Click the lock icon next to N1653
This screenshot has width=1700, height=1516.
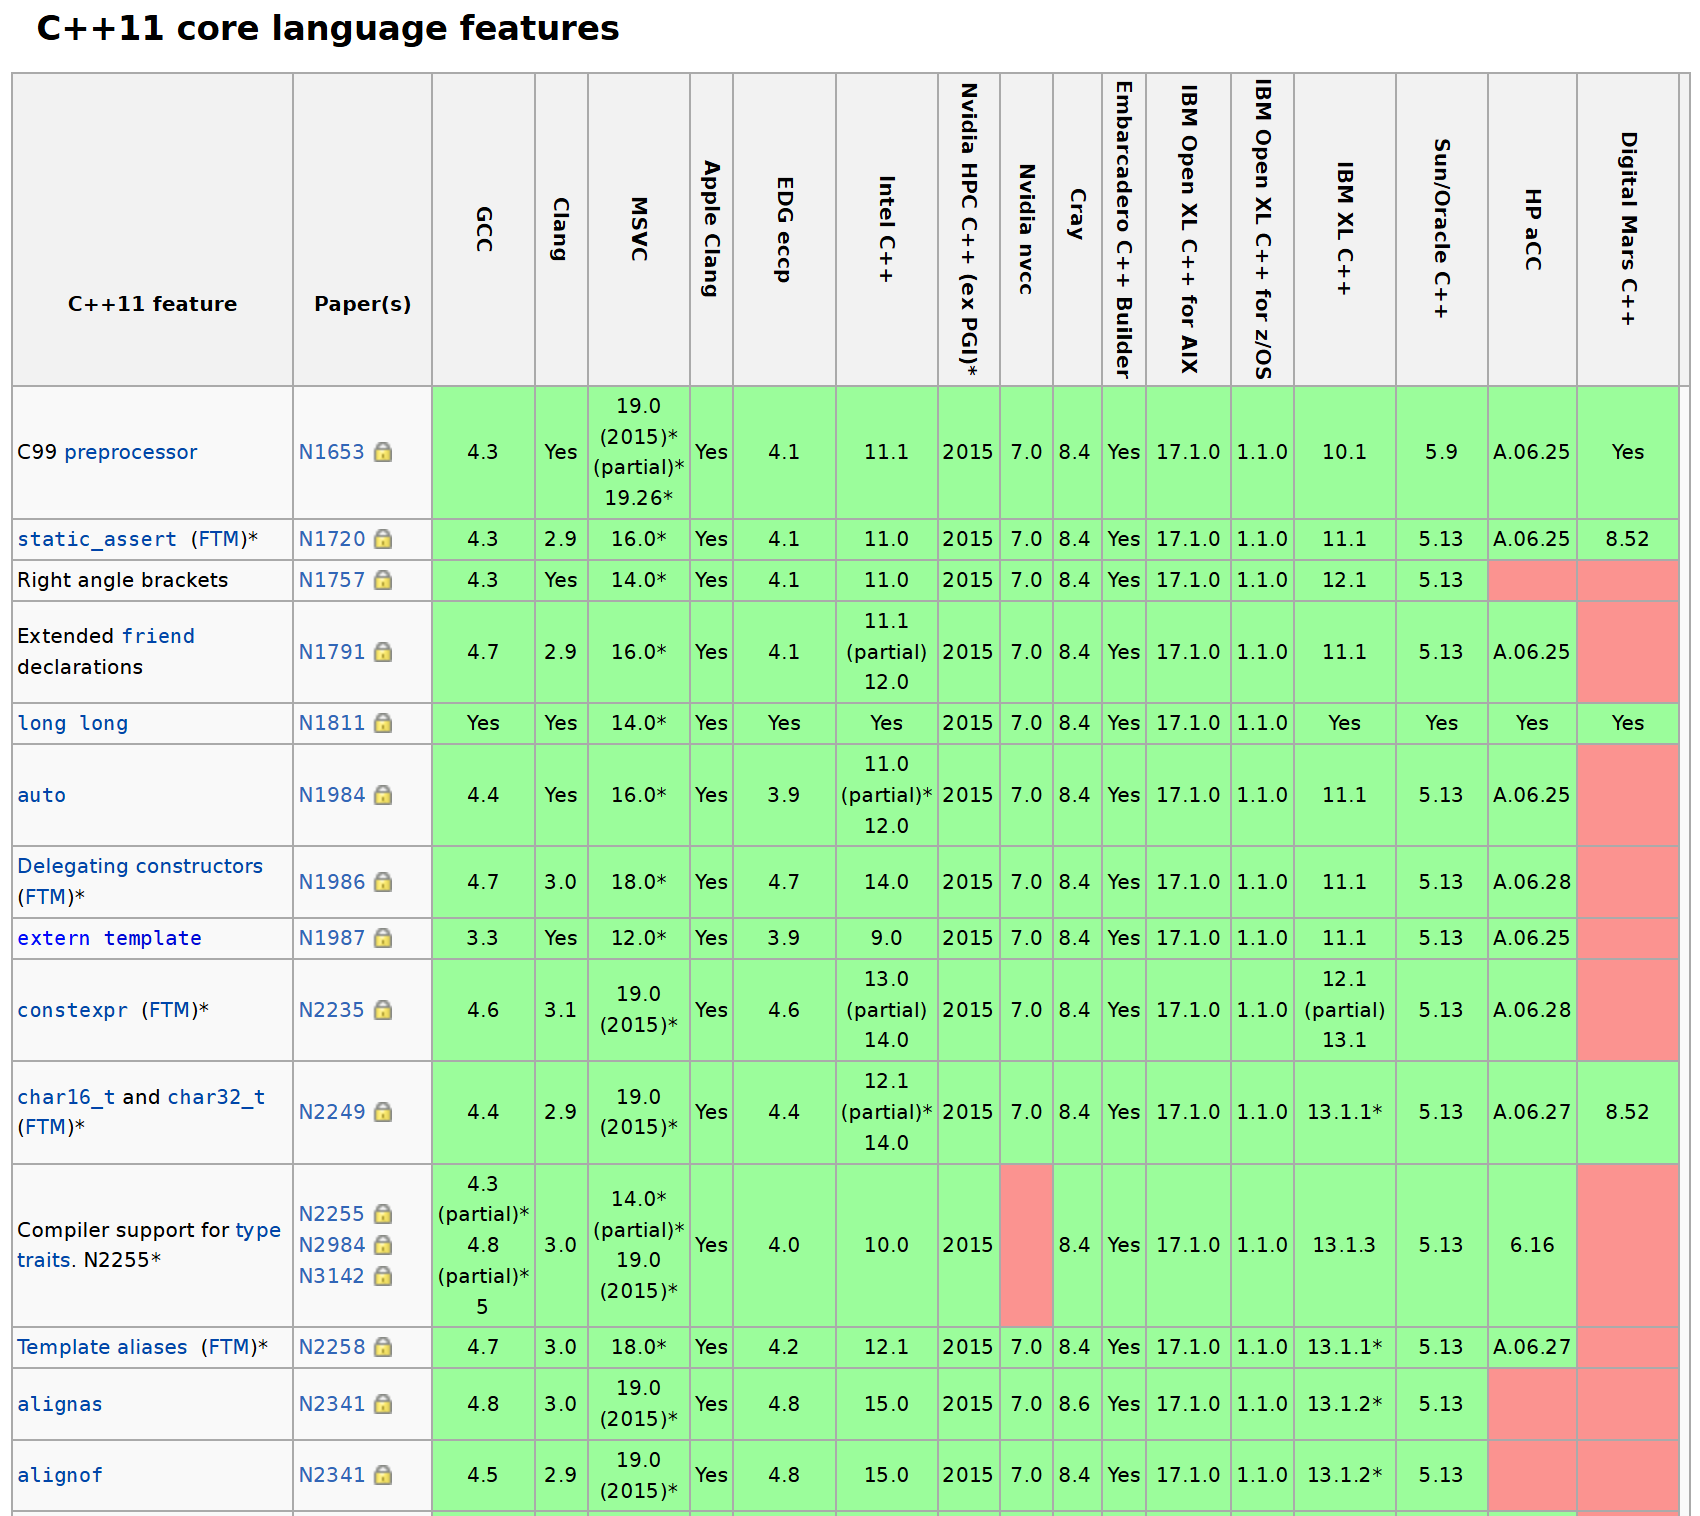tap(383, 452)
